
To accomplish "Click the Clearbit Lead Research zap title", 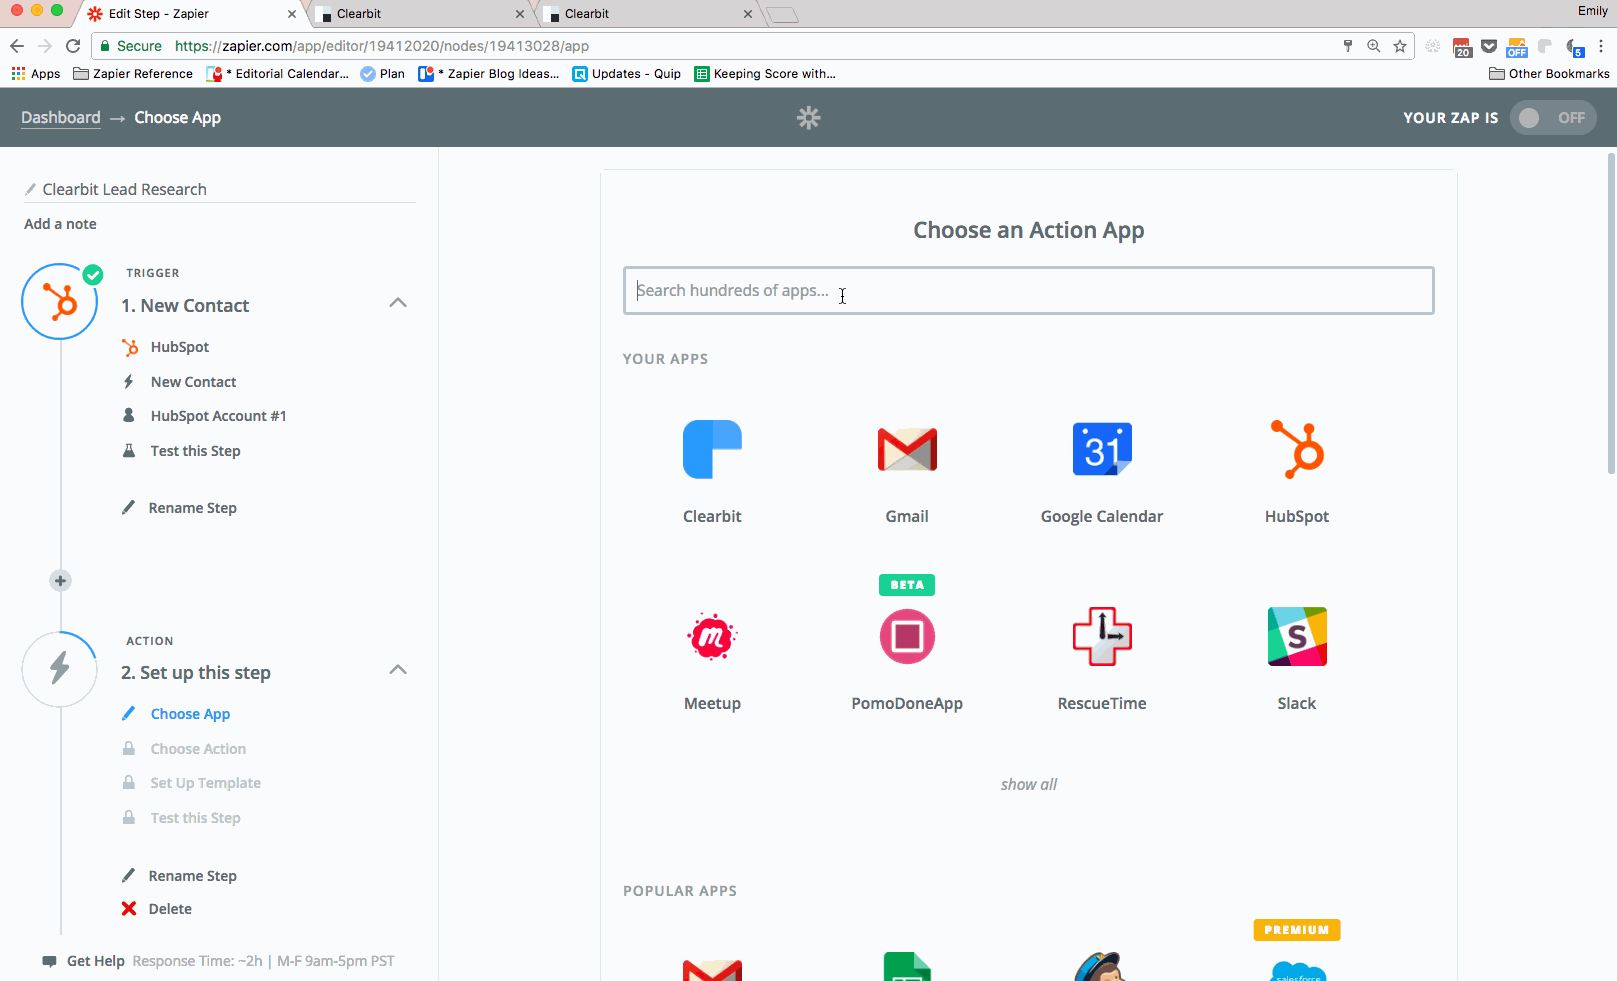I will tap(124, 189).
